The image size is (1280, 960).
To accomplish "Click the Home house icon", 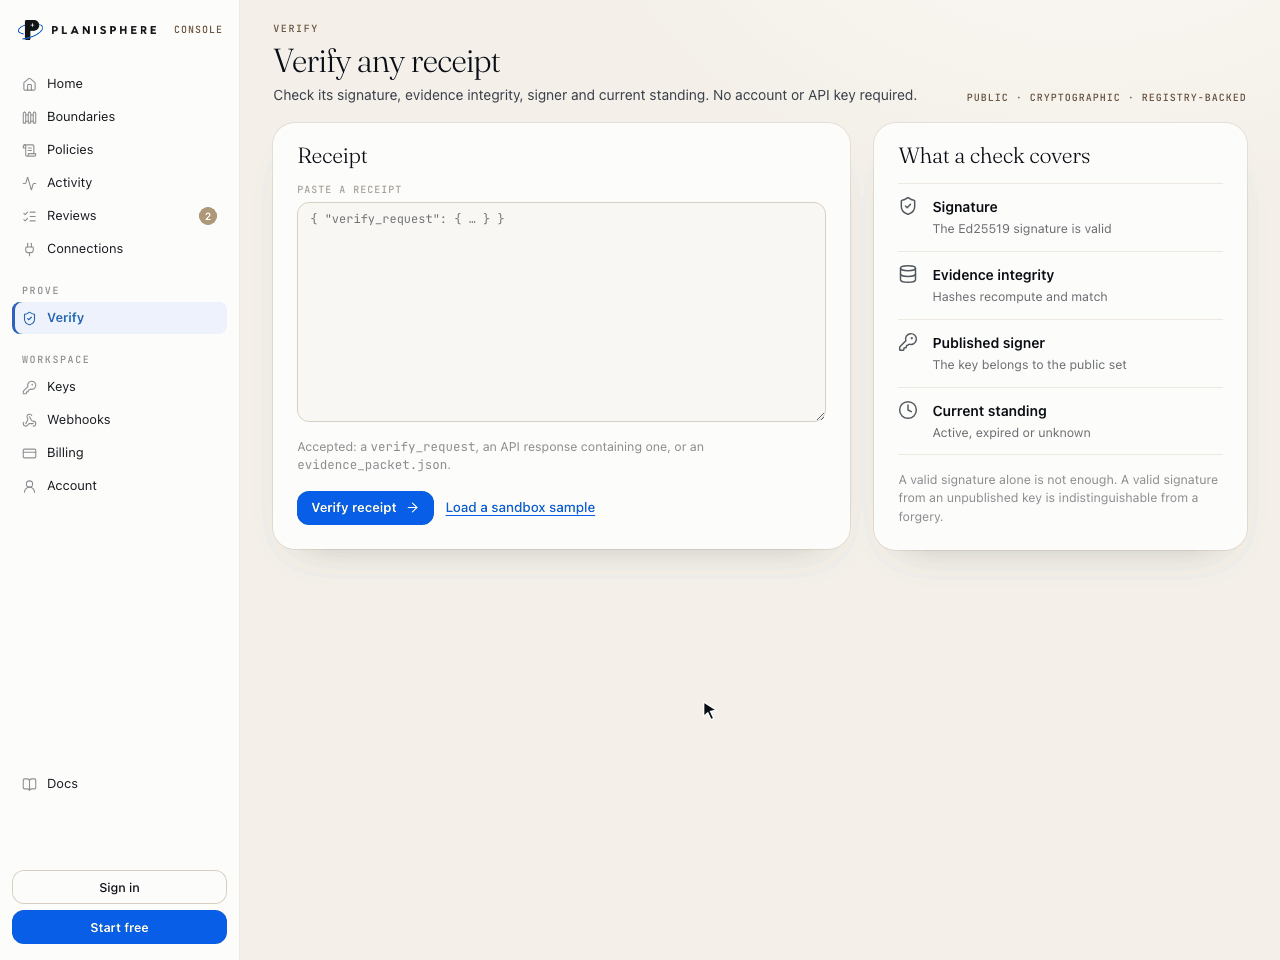I will tap(30, 84).
